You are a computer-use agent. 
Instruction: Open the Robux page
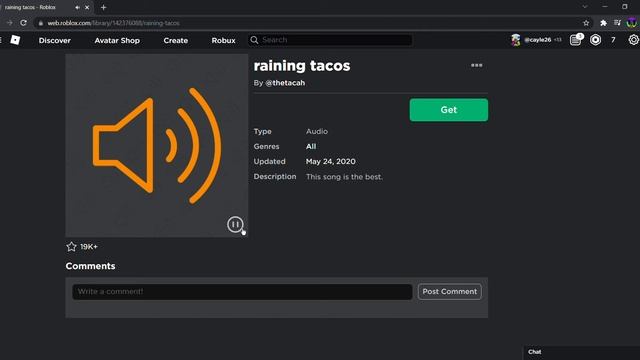pyautogui.click(x=223, y=40)
